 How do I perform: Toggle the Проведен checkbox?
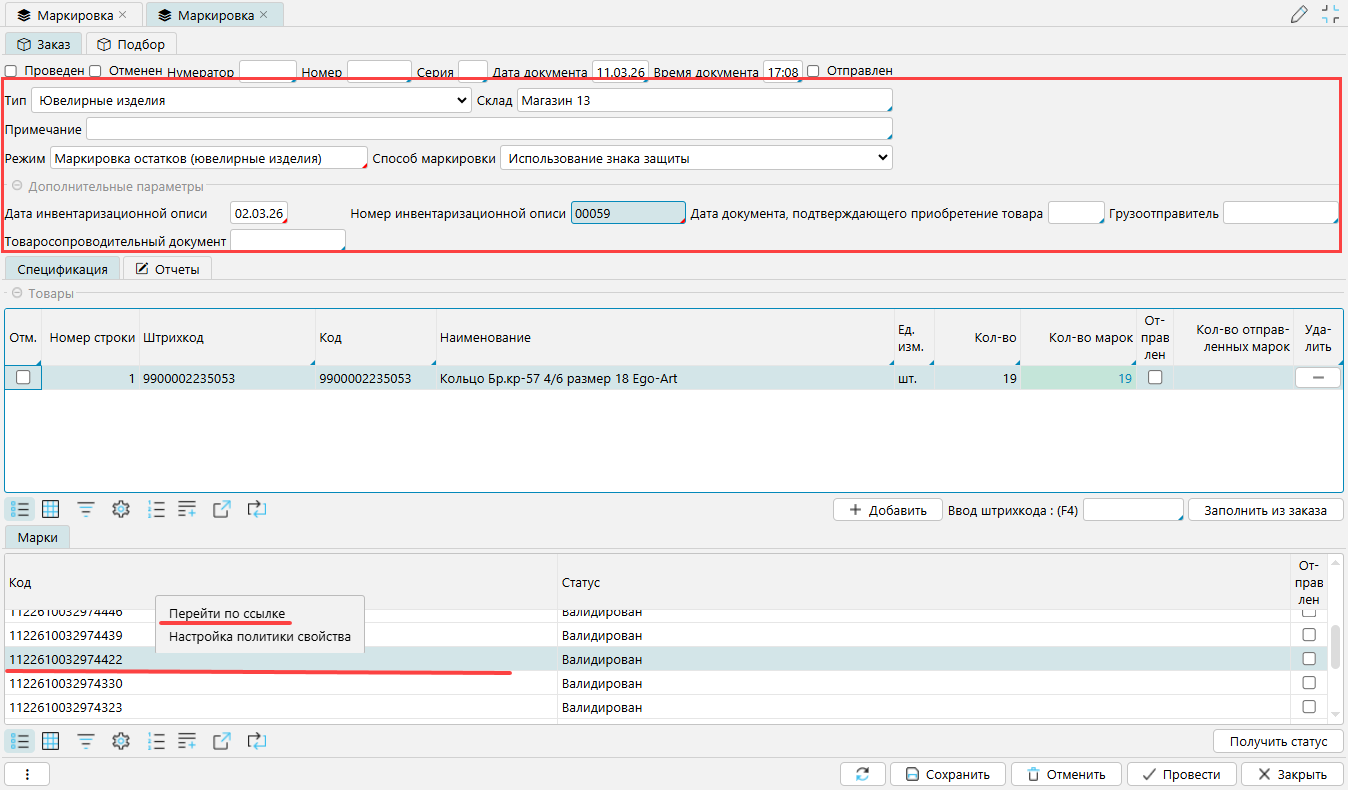[x=11, y=71]
